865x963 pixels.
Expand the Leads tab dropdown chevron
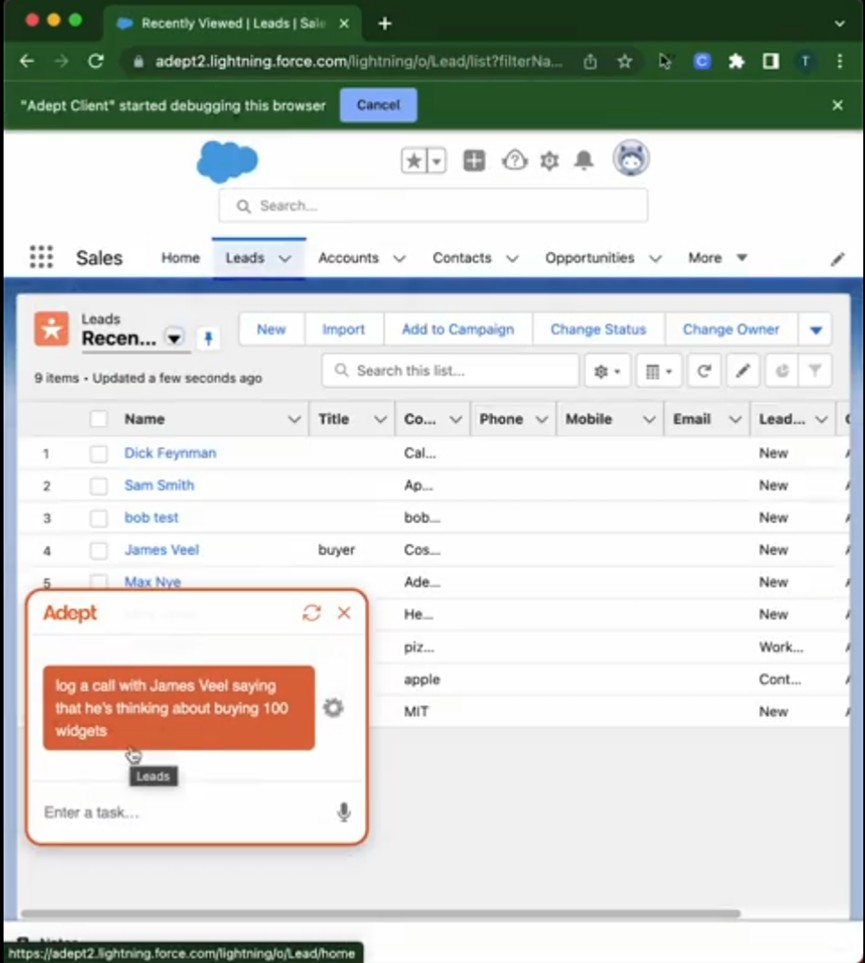pyautogui.click(x=285, y=258)
